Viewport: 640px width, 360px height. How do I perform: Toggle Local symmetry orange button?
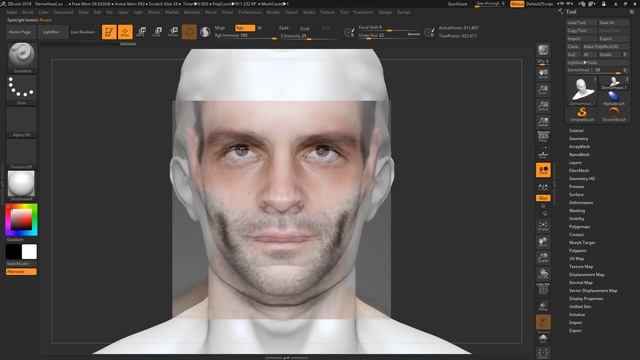tap(543, 170)
